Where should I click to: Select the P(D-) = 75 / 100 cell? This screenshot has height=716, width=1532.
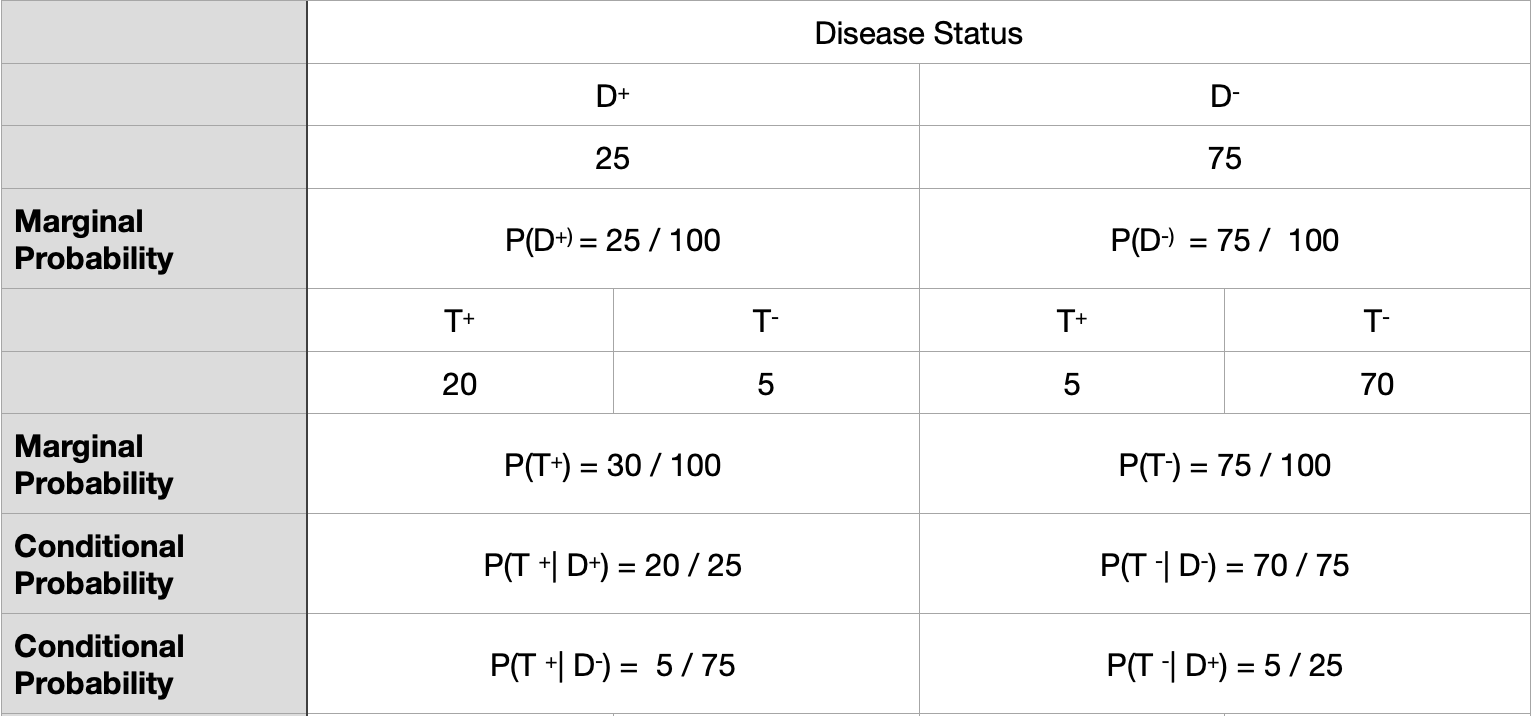click(1224, 240)
